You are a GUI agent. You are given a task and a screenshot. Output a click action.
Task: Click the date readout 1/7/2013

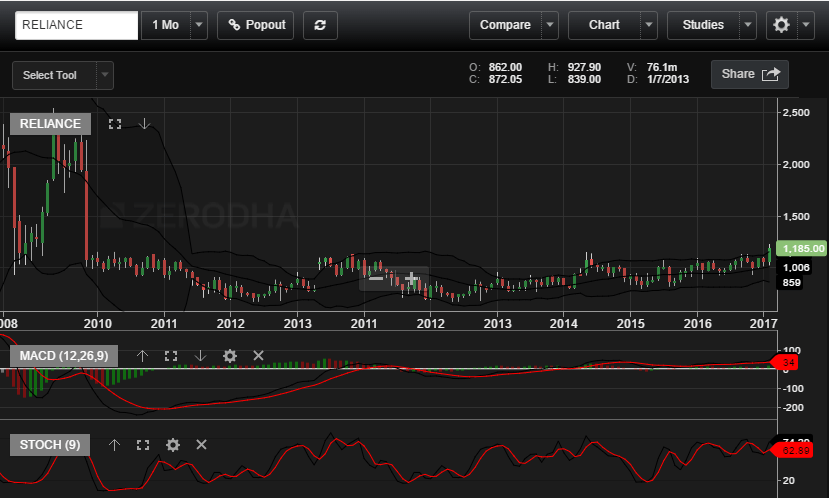pyautogui.click(x=668, y=79)
